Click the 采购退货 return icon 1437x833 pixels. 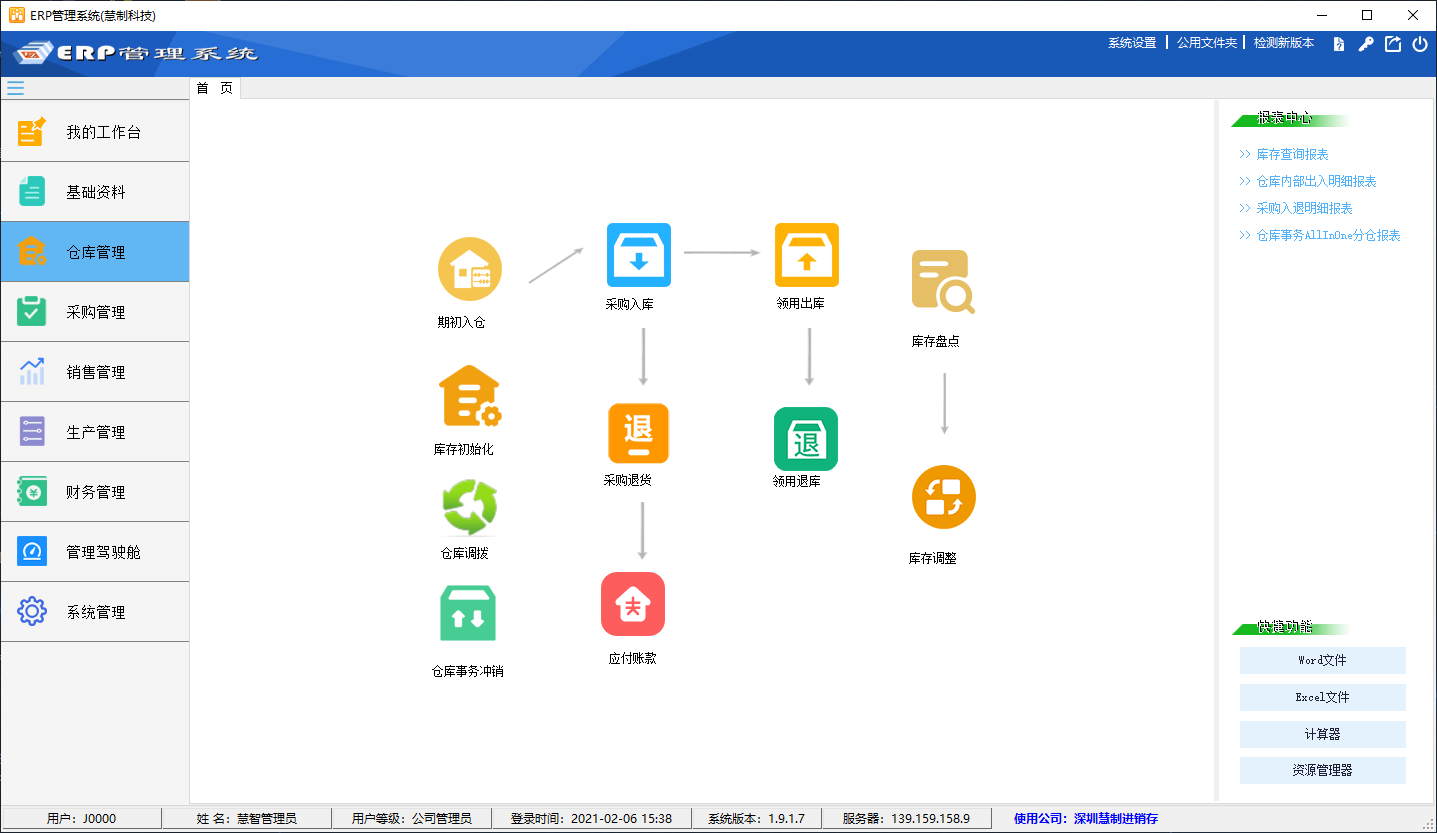(638, 434)
